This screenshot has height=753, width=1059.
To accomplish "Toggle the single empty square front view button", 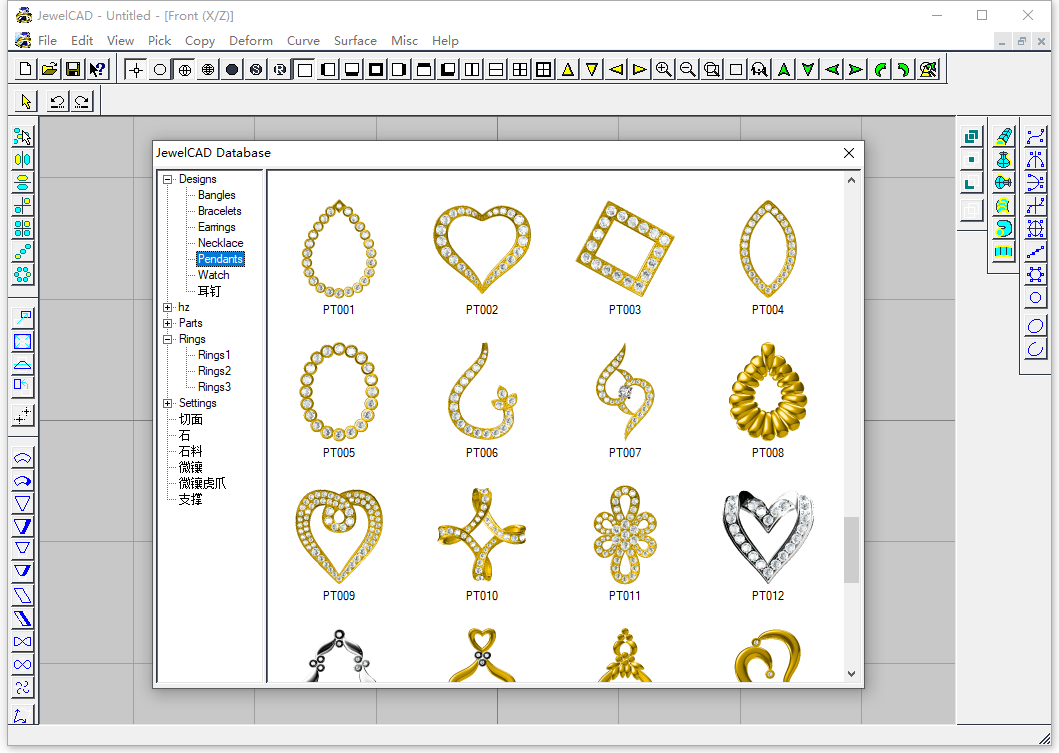I will pyautogui.click(x=305, y=69).
